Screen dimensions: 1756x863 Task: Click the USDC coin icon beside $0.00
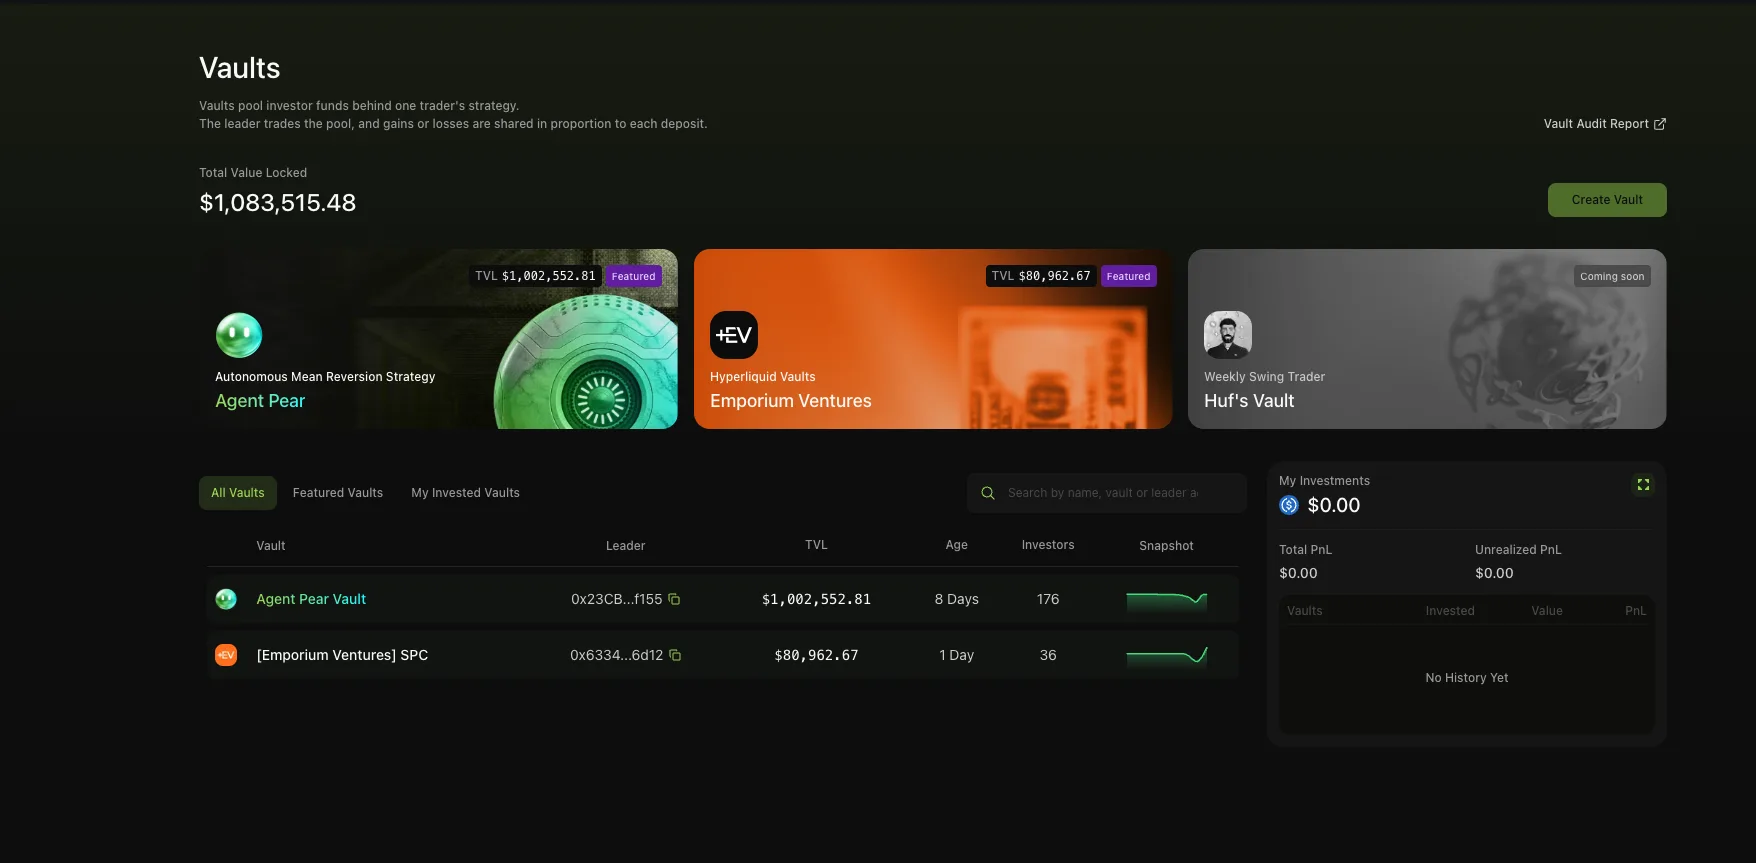point(1289,505)
